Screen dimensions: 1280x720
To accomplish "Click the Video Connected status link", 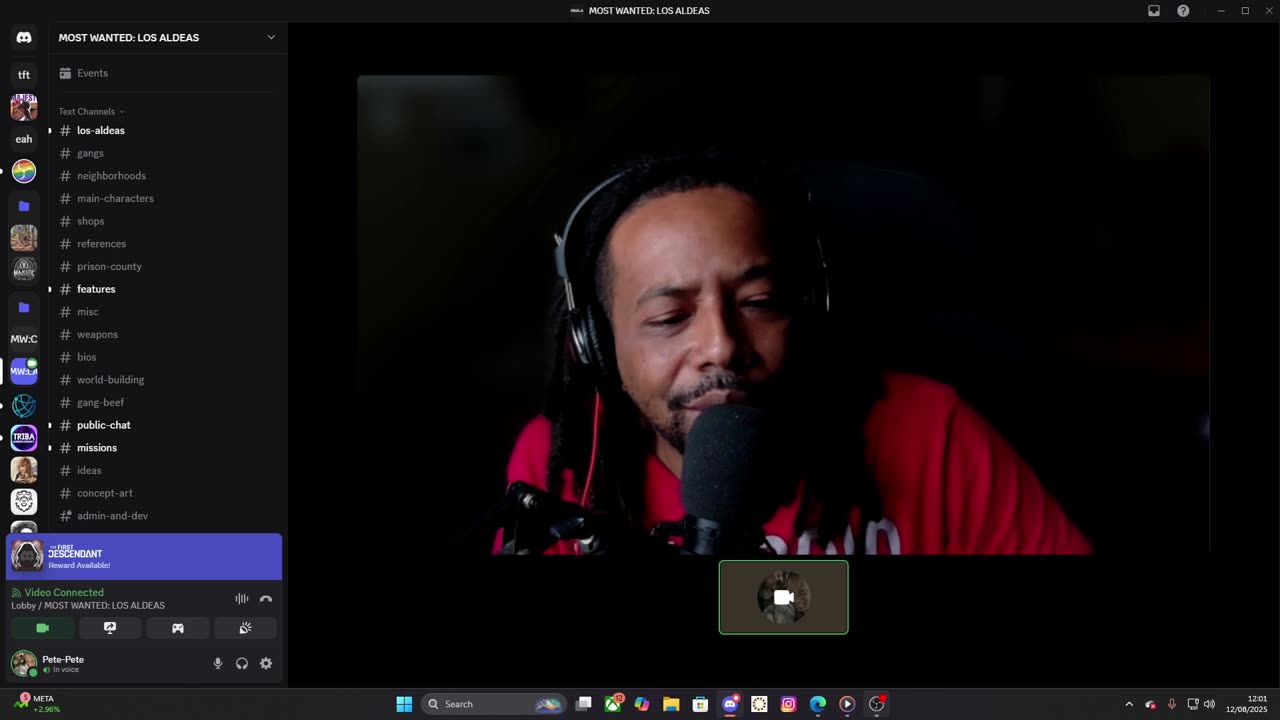I will (58, 592).
